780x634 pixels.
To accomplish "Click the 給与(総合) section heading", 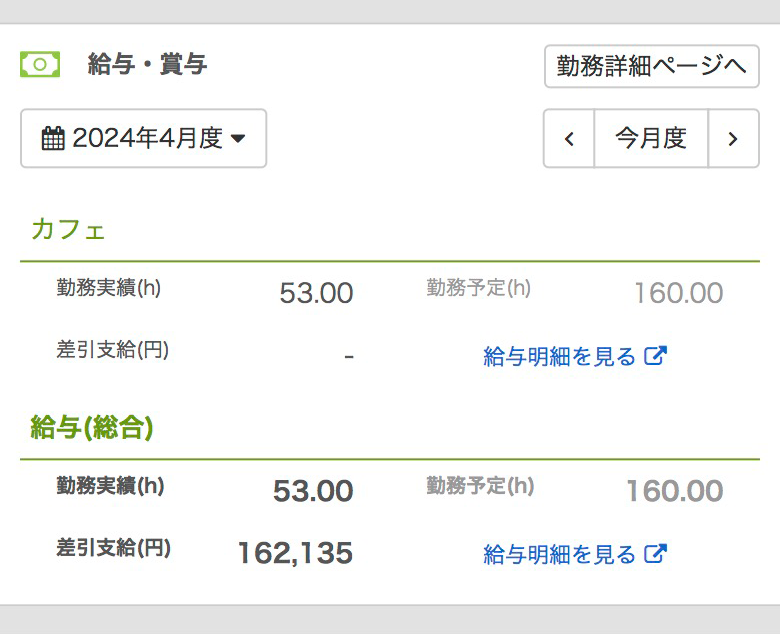I will (x=92, y=428).
